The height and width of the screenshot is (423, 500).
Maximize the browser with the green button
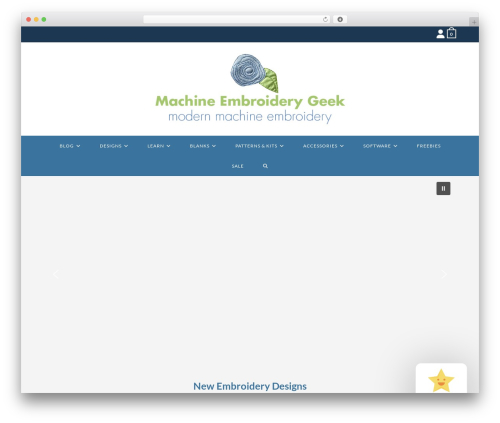coord(44,19)
